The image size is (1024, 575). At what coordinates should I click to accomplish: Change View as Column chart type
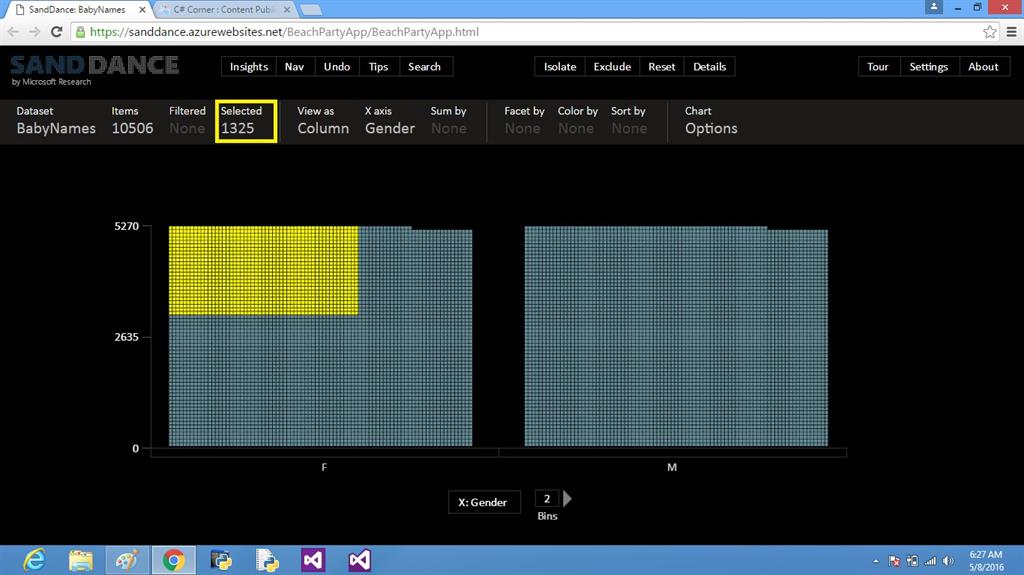coord(323,121)
